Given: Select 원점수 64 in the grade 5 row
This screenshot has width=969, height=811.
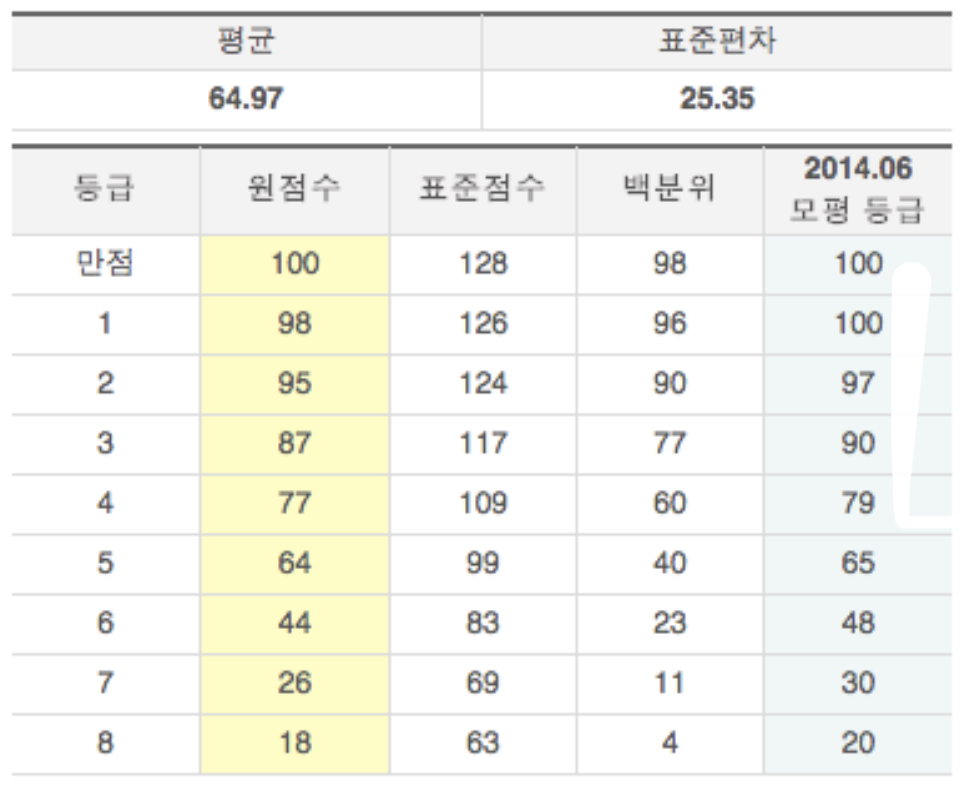Looking at the screenshot, I should pos(295,564).
